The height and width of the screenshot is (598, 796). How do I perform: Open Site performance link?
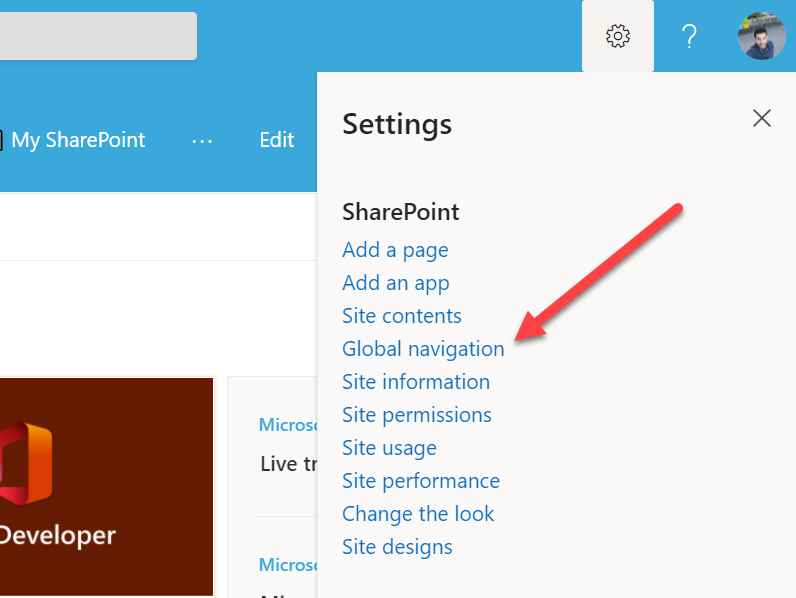(421, 481)
